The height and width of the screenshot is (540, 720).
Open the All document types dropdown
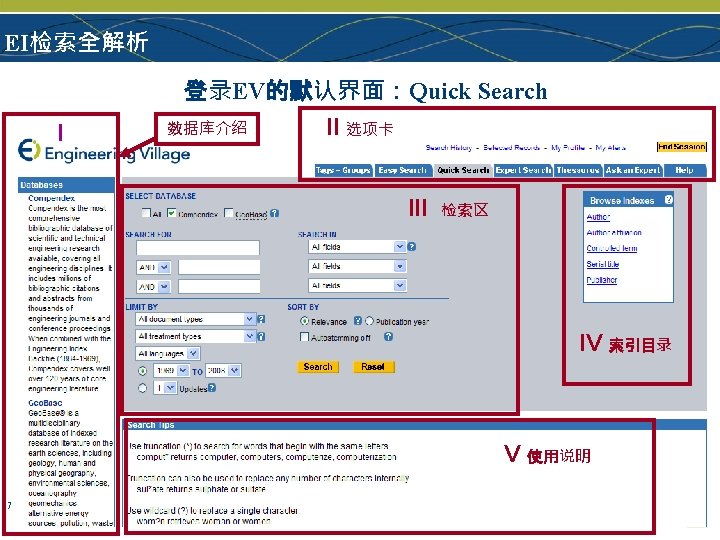click(196, 319)
